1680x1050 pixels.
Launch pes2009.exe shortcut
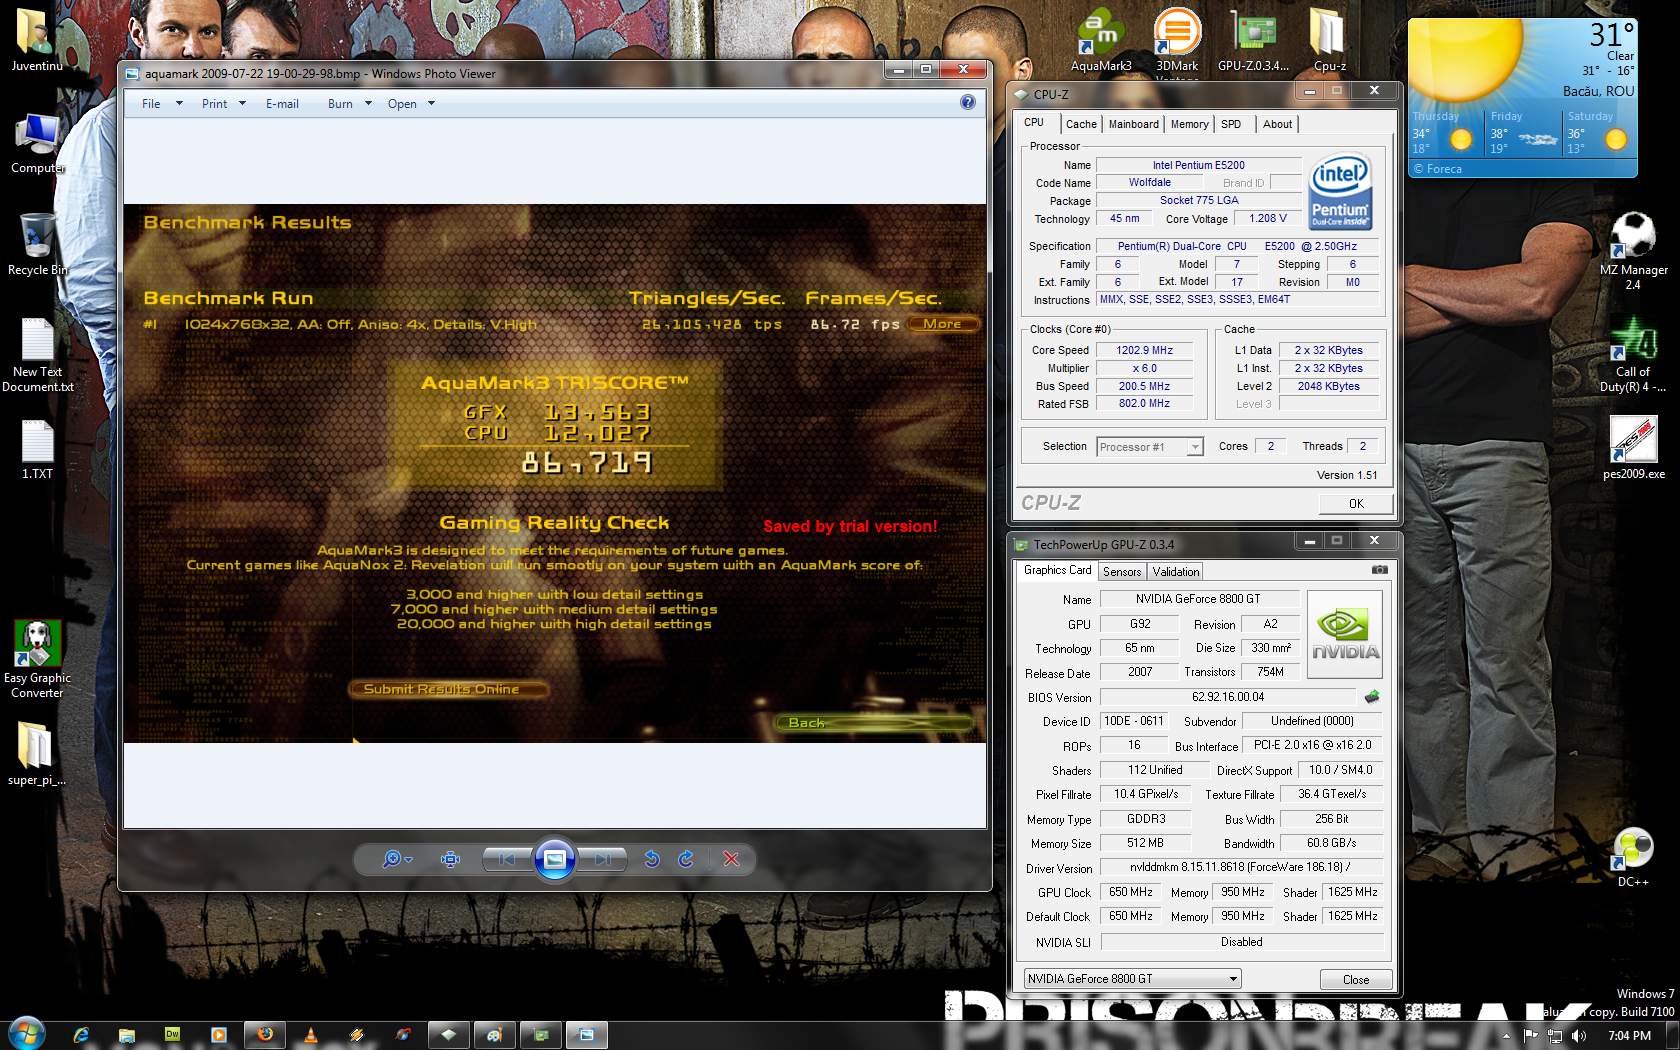pos(1633,448)
